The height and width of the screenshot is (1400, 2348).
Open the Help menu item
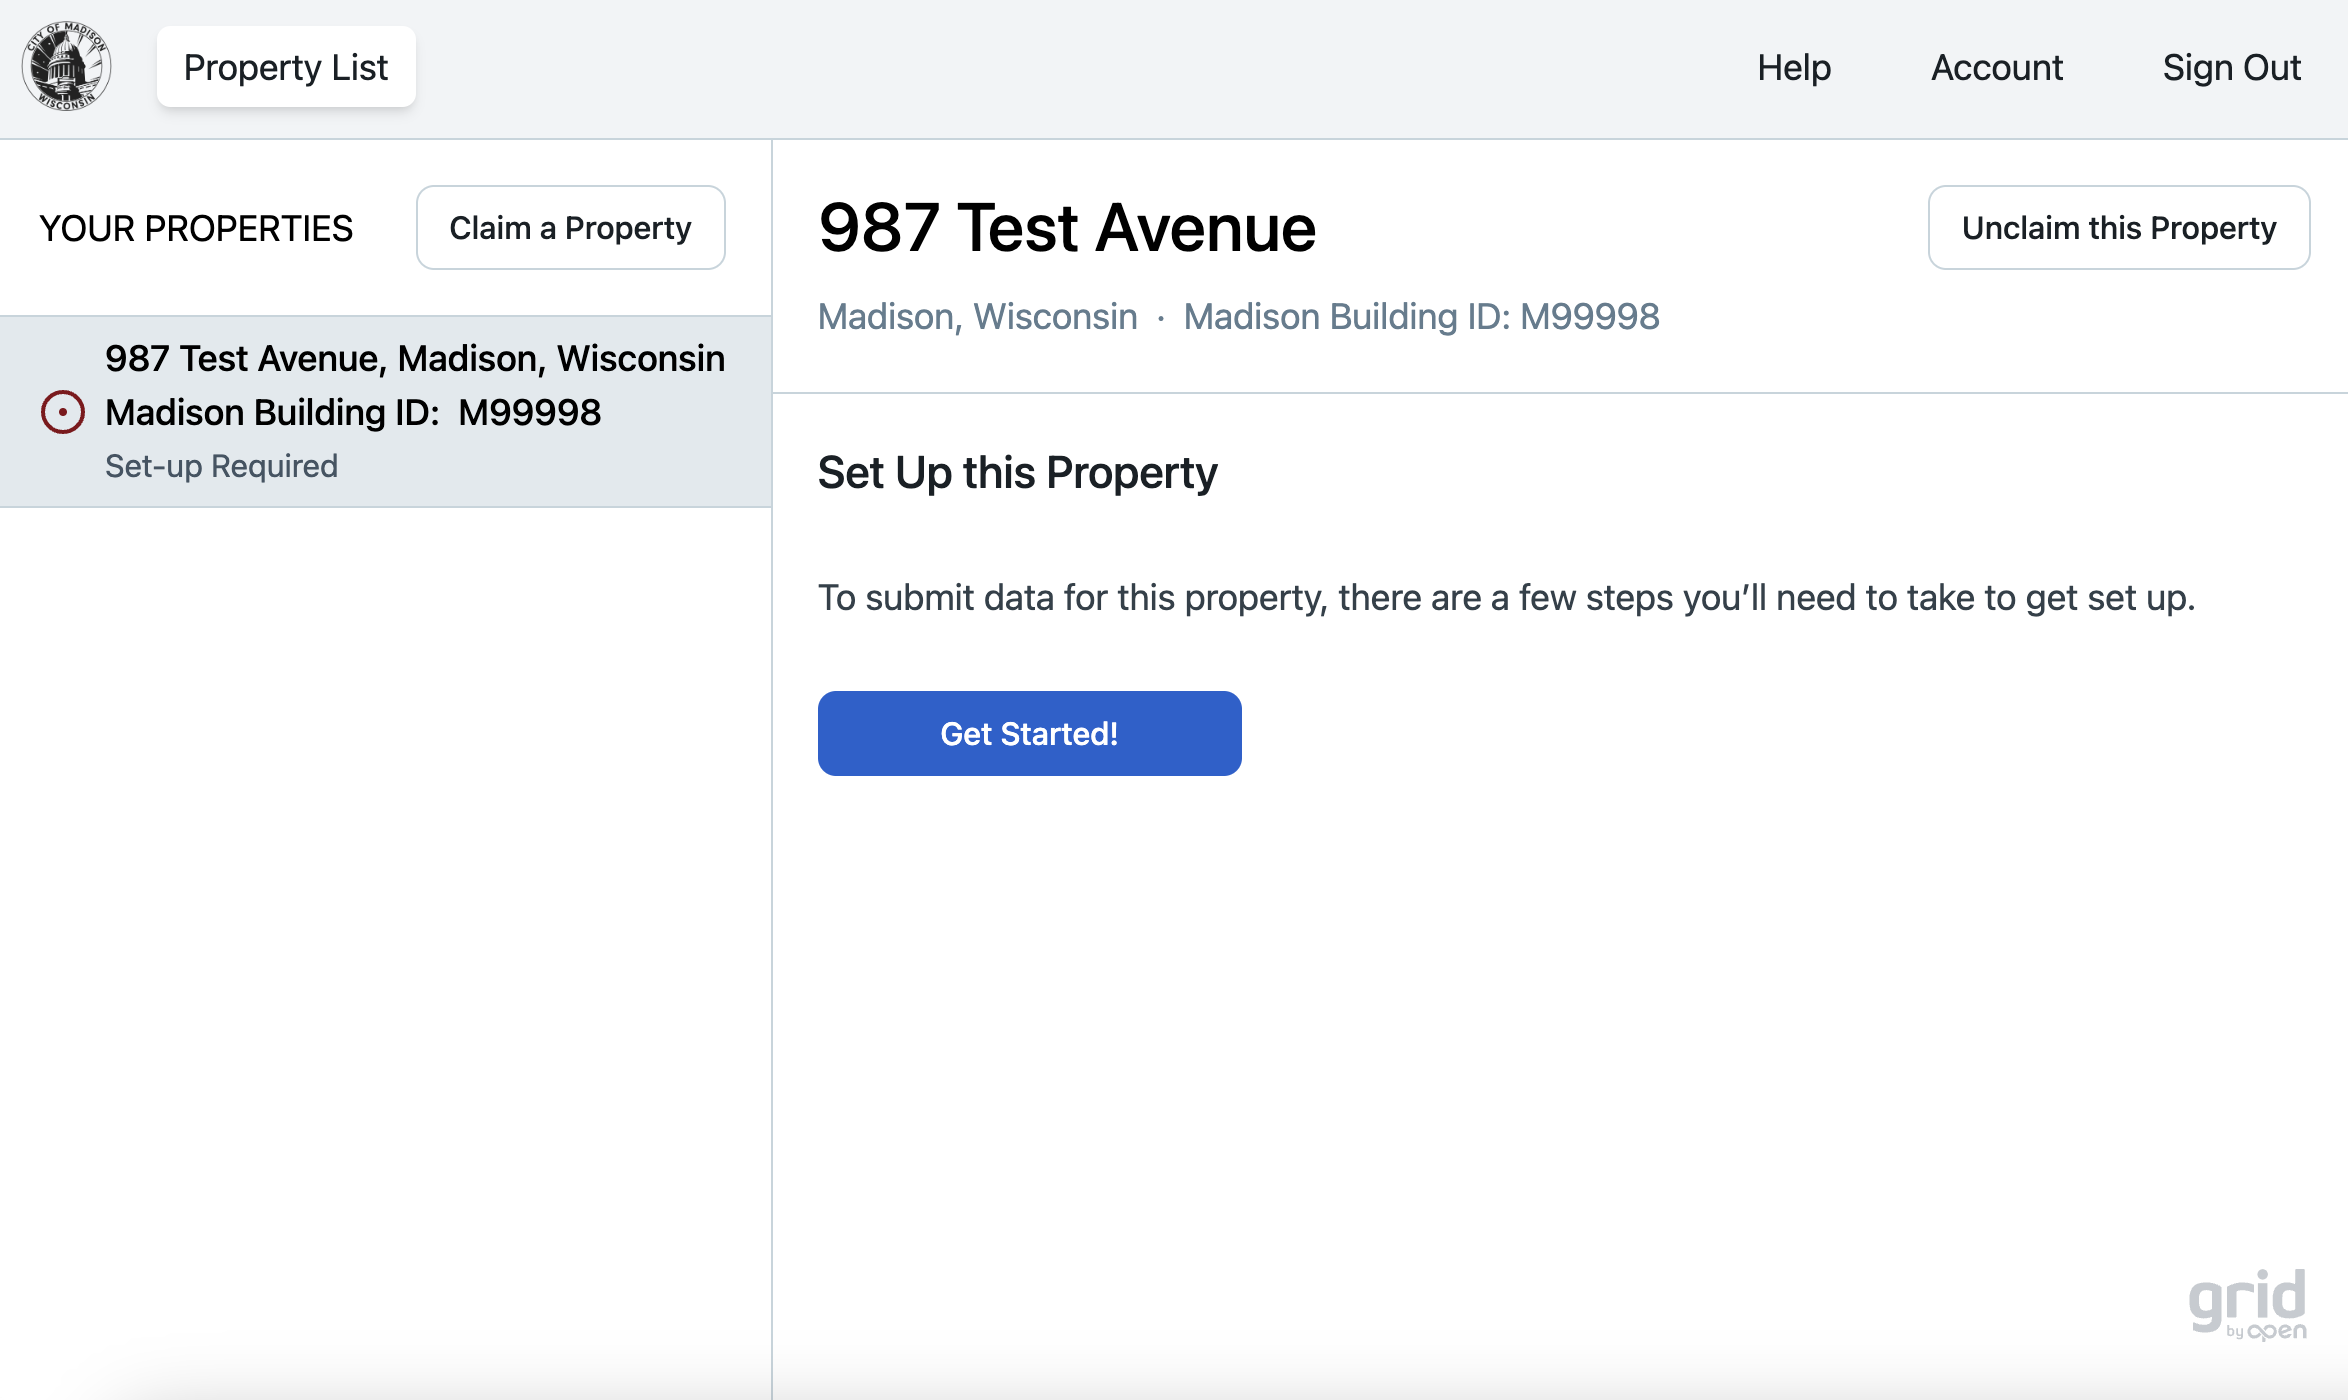coord(1794,67)
